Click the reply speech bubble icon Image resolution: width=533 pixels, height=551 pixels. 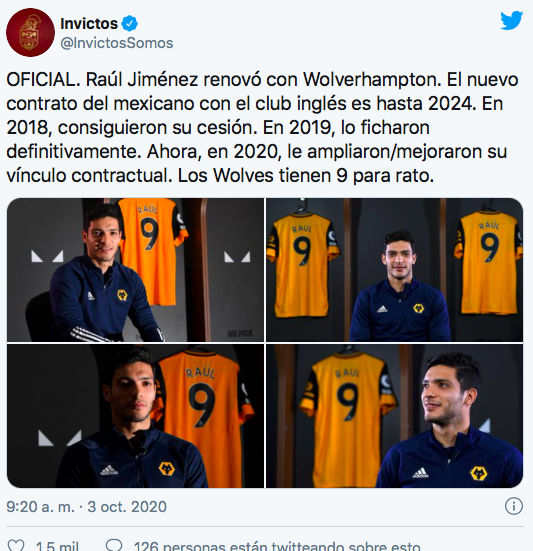(x=114, y=545)
